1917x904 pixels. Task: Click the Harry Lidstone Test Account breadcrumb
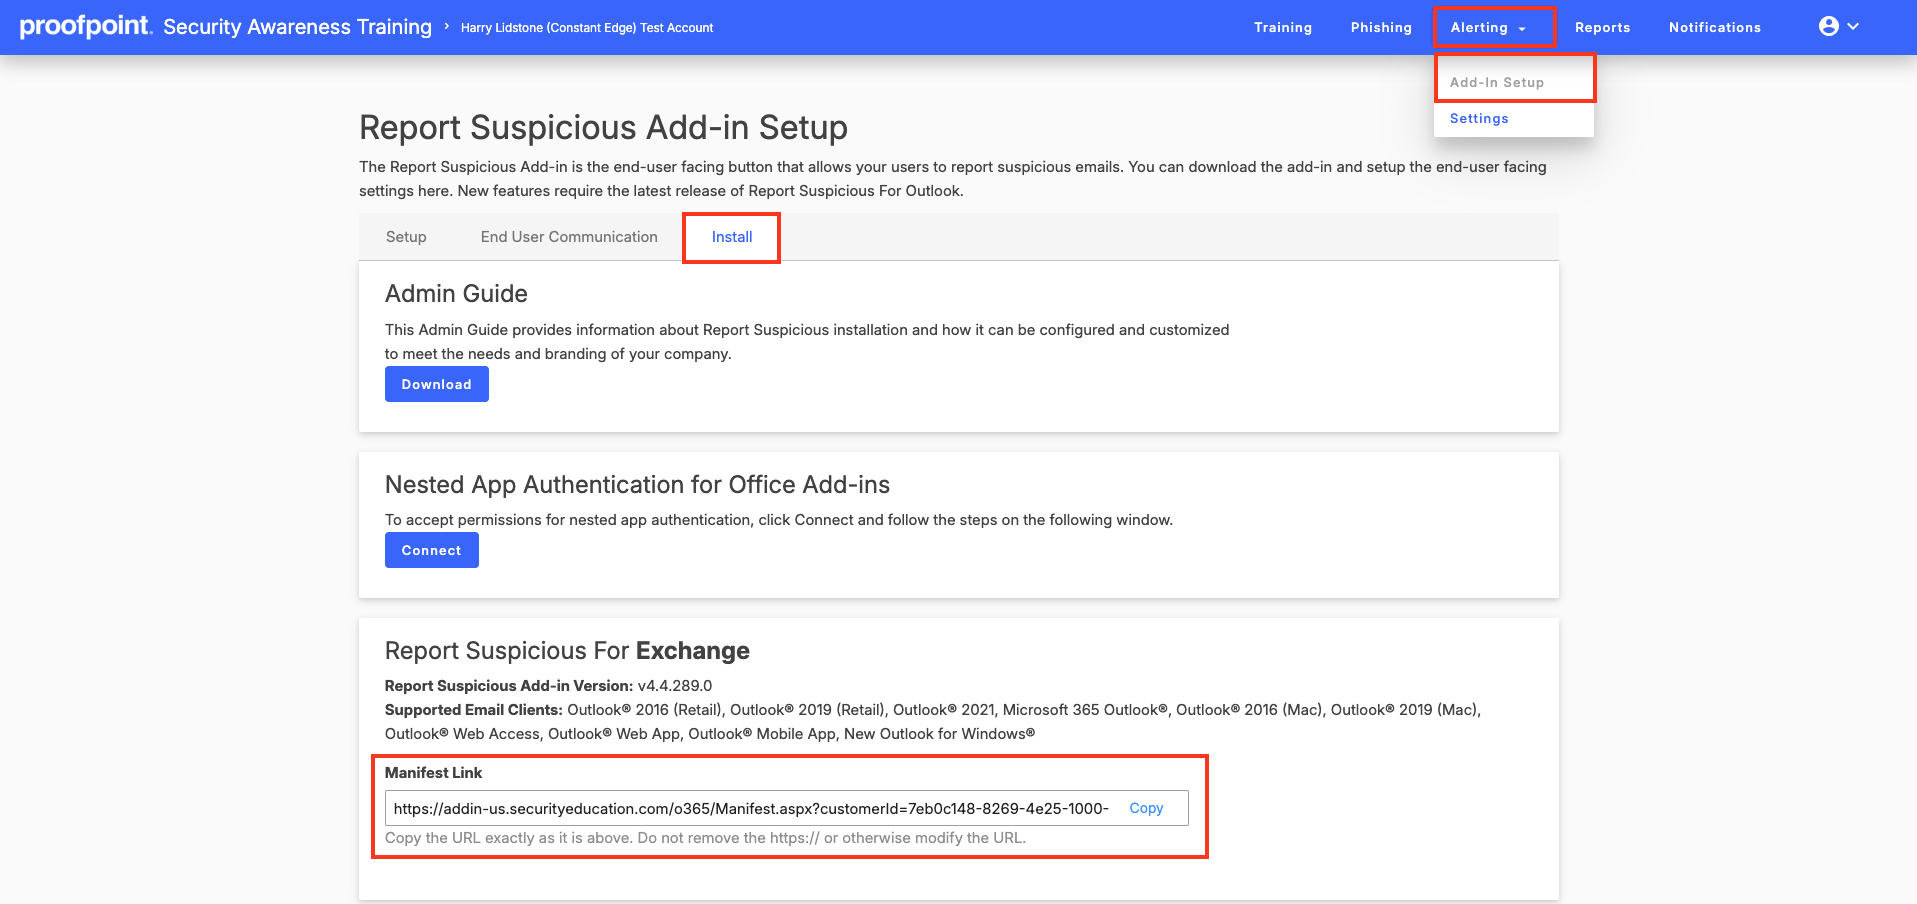pyautogui.click(x=587, y=28)
